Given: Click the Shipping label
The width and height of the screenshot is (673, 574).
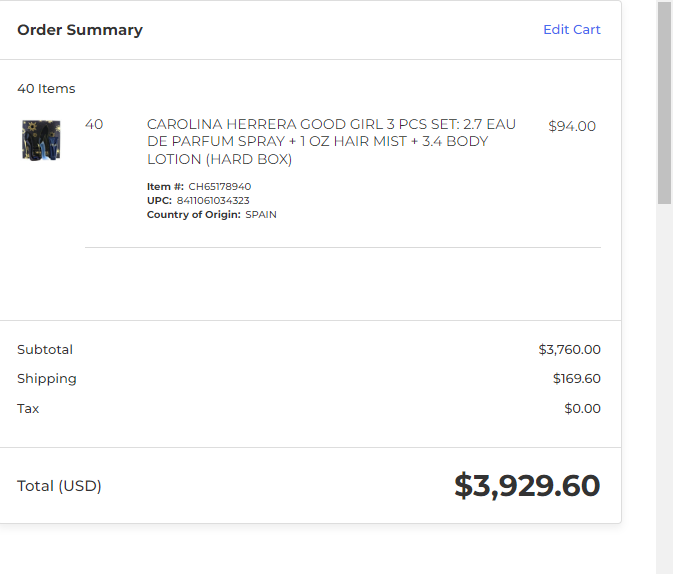Looking at the screenshot, I should (x=47, y=379).
